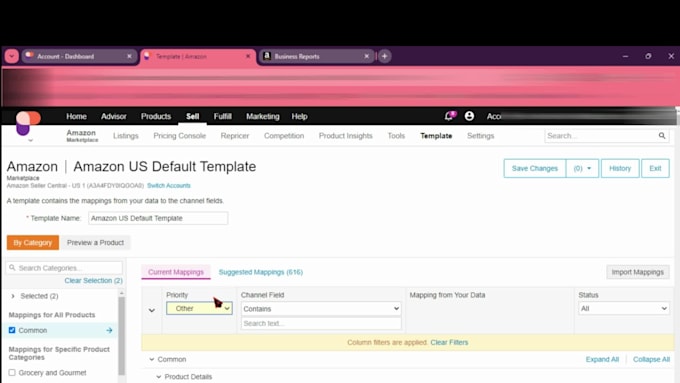Image resolution: width=680 pixels, height=383 pixels.
Task: Select the Template submenu item
Action: [x=436, y=136]
